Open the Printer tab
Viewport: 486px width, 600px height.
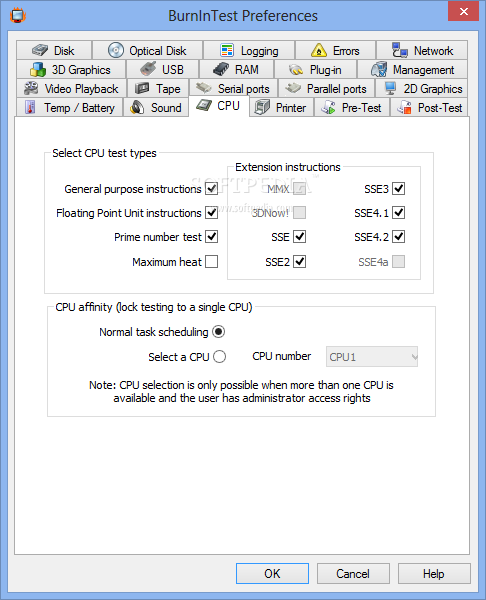(282, 107)
